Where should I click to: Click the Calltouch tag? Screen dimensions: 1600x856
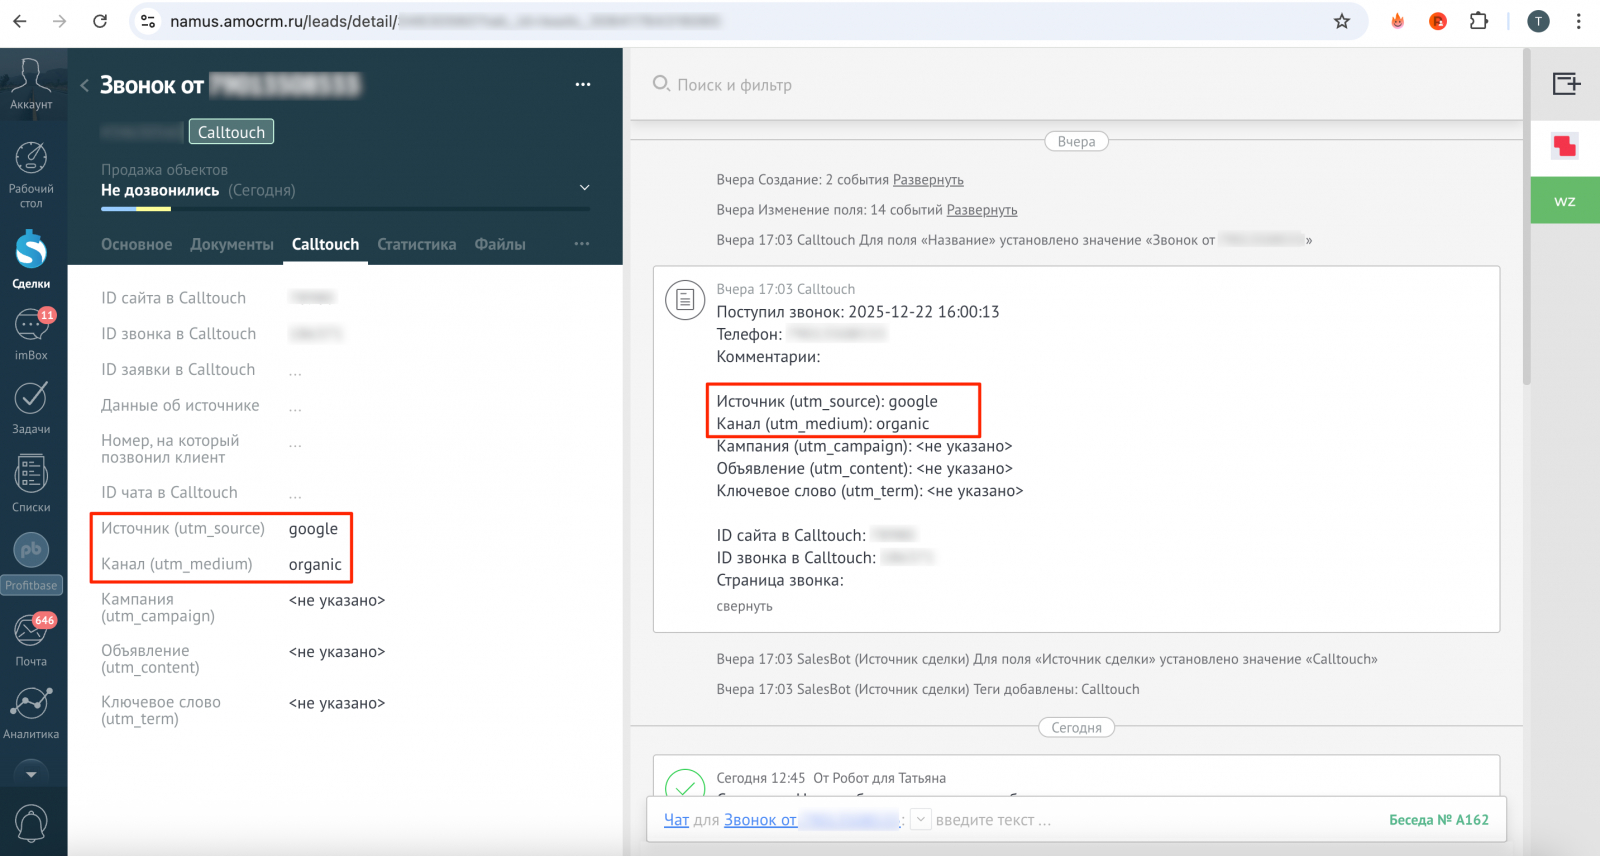click(x=231, y=132)
